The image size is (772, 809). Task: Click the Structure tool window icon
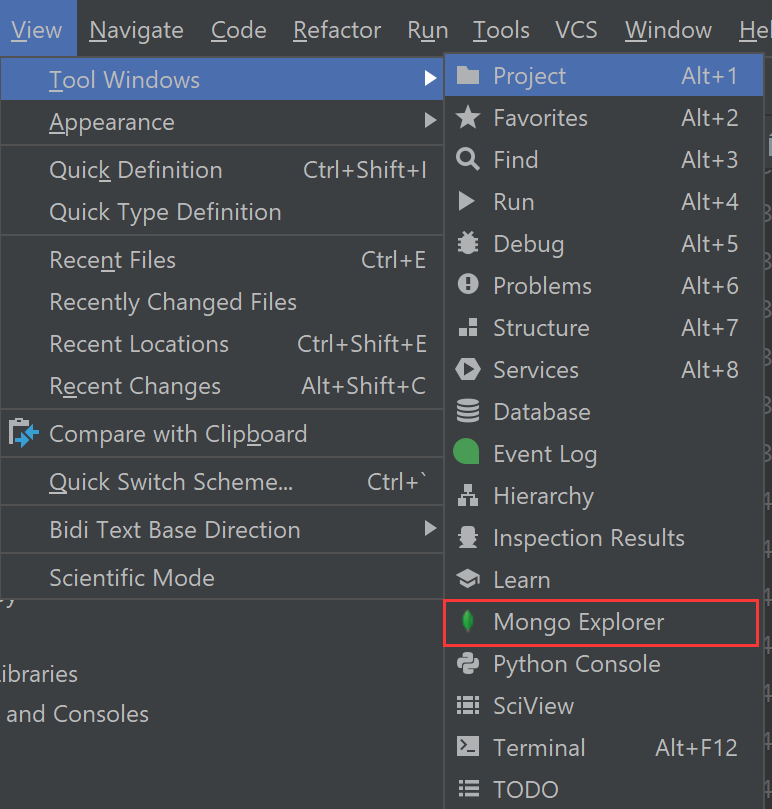(466, 327)
